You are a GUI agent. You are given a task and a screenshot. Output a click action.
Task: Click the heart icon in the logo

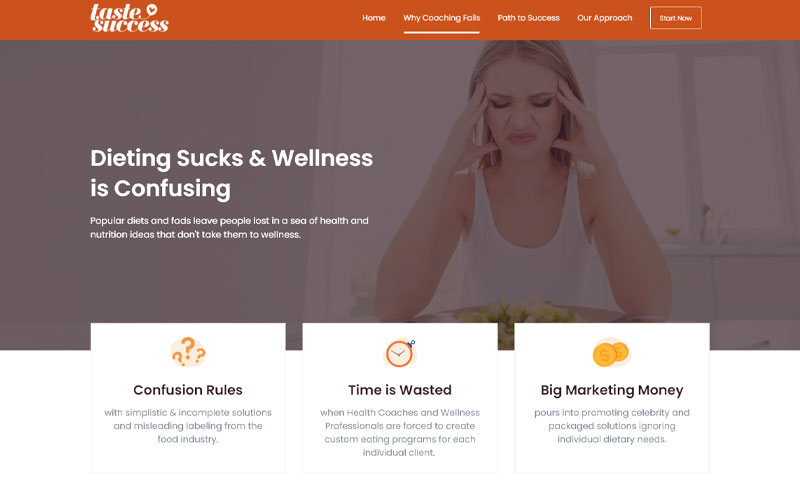tap(151, 10)
